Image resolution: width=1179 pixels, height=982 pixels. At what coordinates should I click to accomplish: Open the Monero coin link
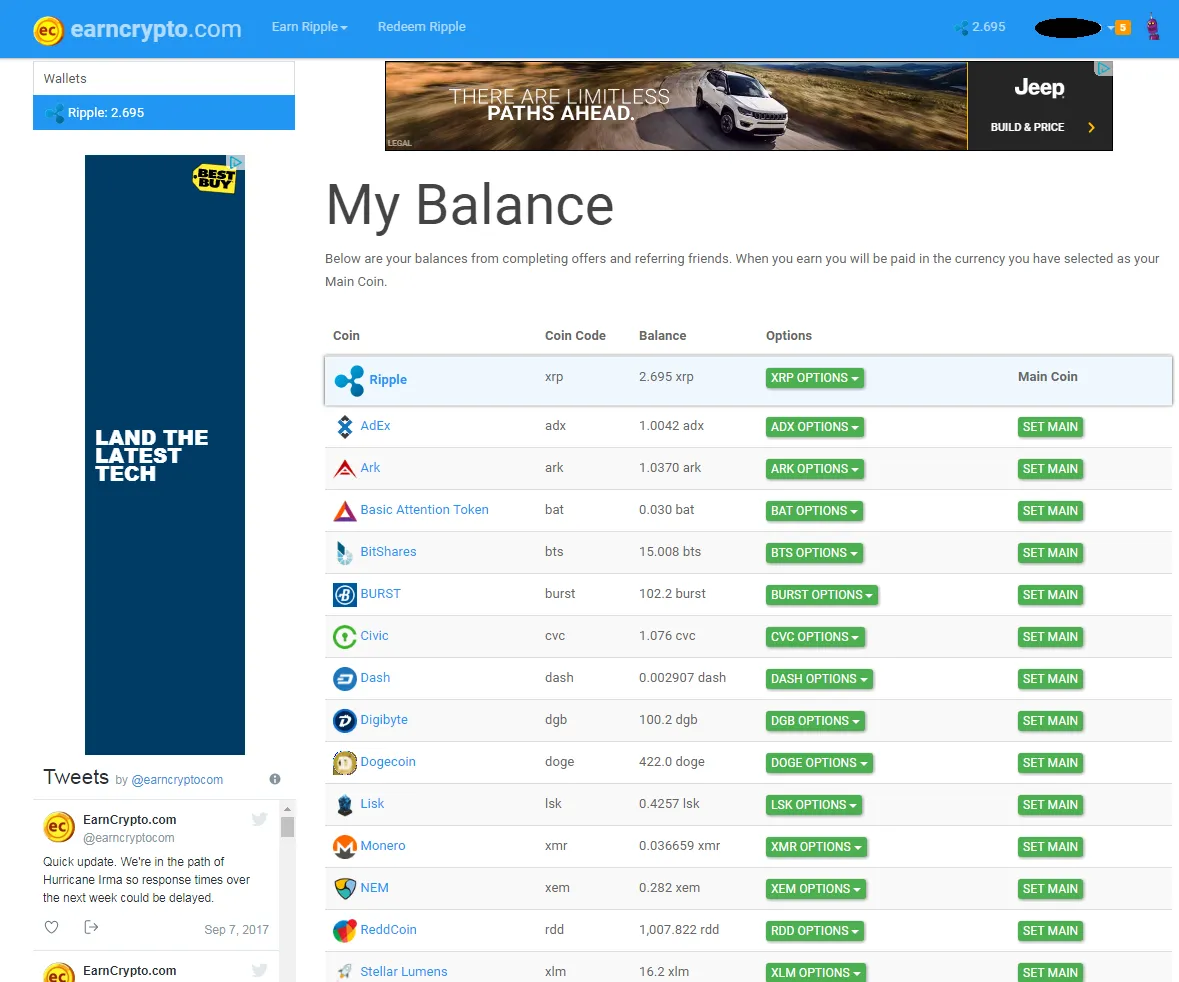point(383,846)
